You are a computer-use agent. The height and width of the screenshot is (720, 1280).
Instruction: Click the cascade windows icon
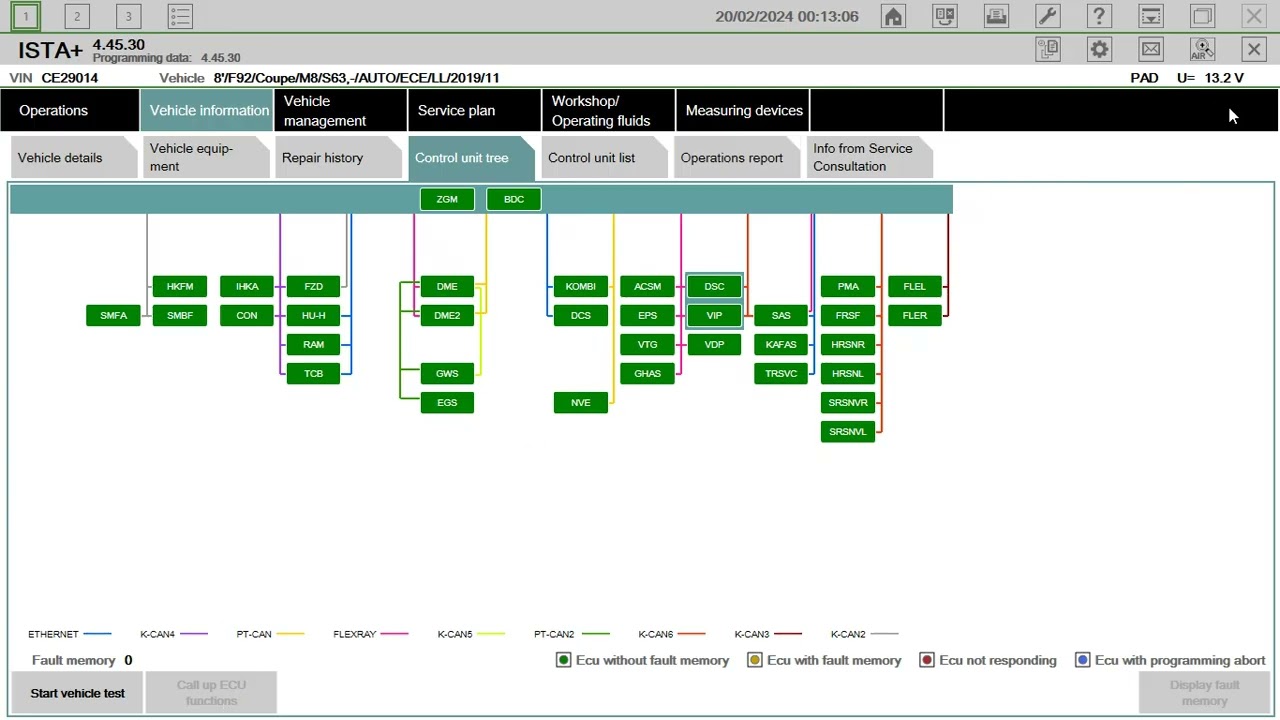coord(1202,16)
